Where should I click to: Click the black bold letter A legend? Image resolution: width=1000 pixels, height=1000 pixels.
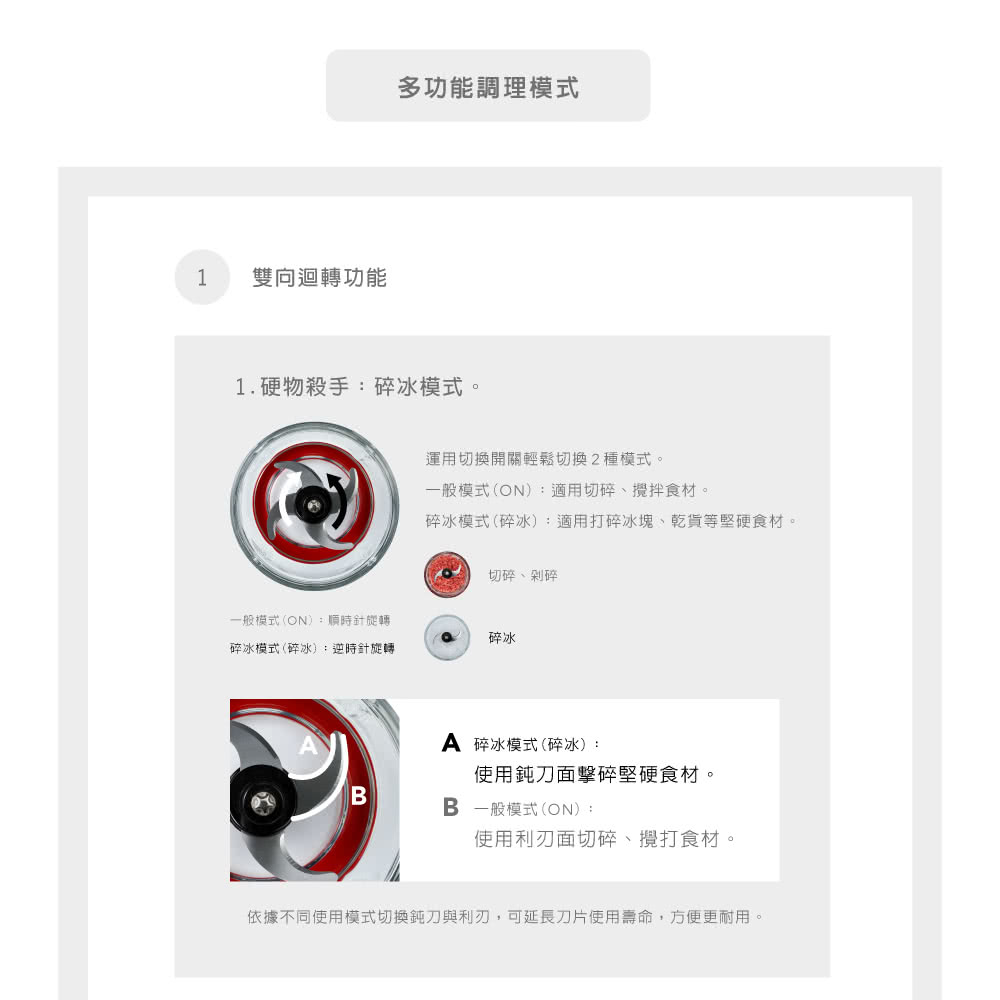click(x=451, y=742)
